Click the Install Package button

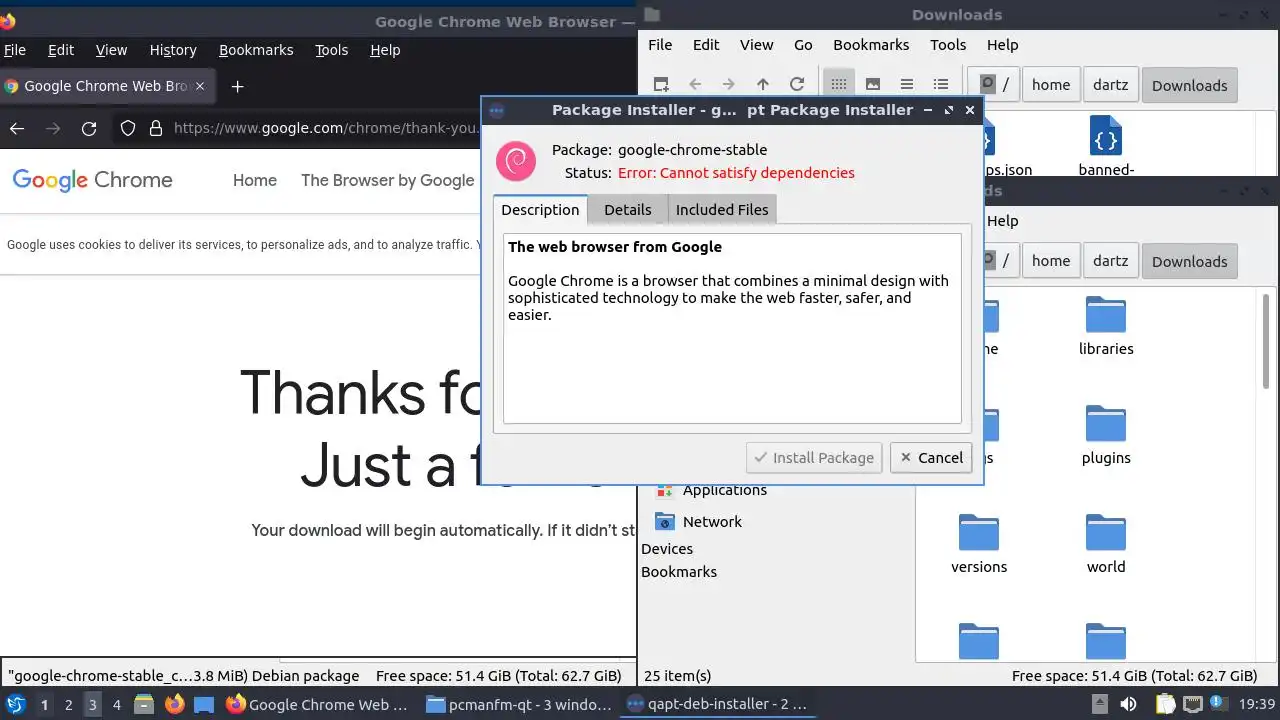pos(814,458)
